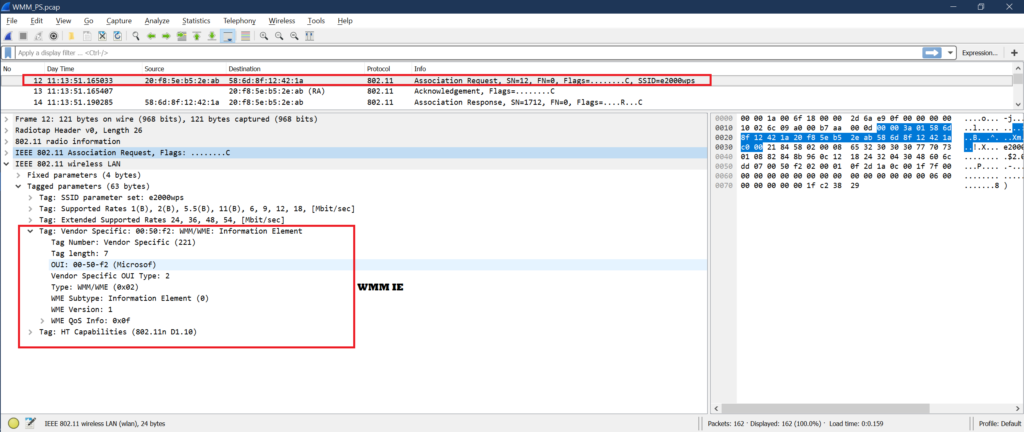Zoom in on main window text
This screenshot has width=1024, height=432.
click(264, 36)
